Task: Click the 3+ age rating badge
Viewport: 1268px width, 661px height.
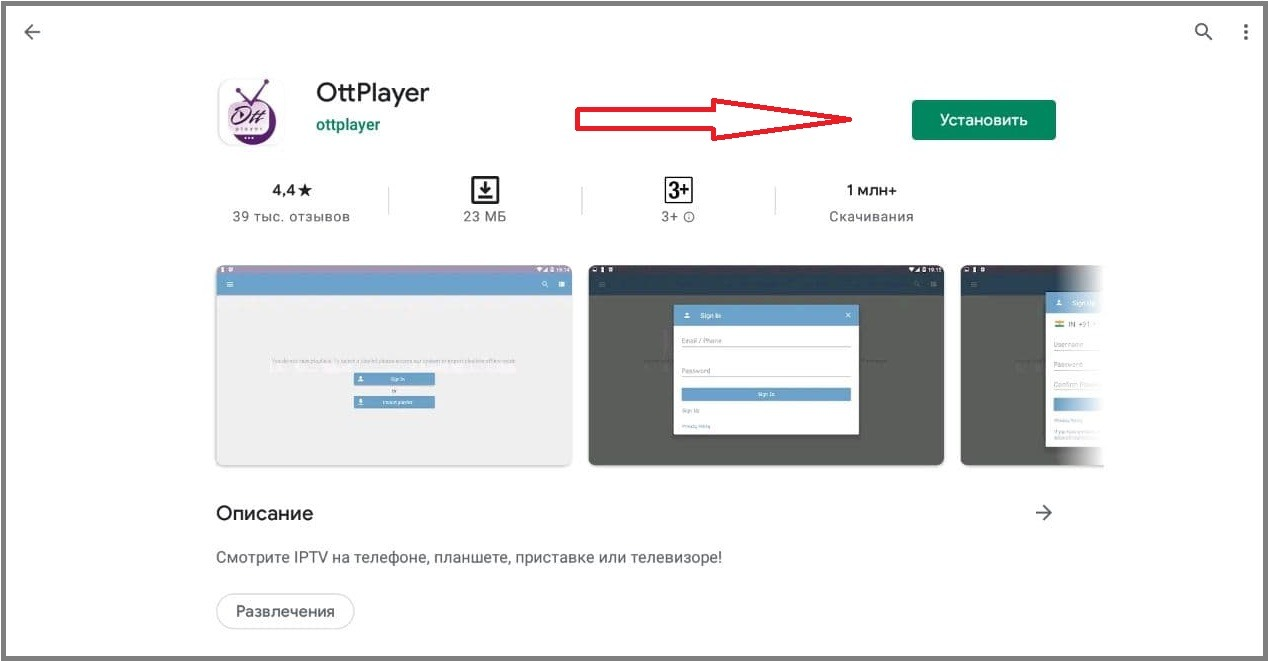Action: (679, 190)
